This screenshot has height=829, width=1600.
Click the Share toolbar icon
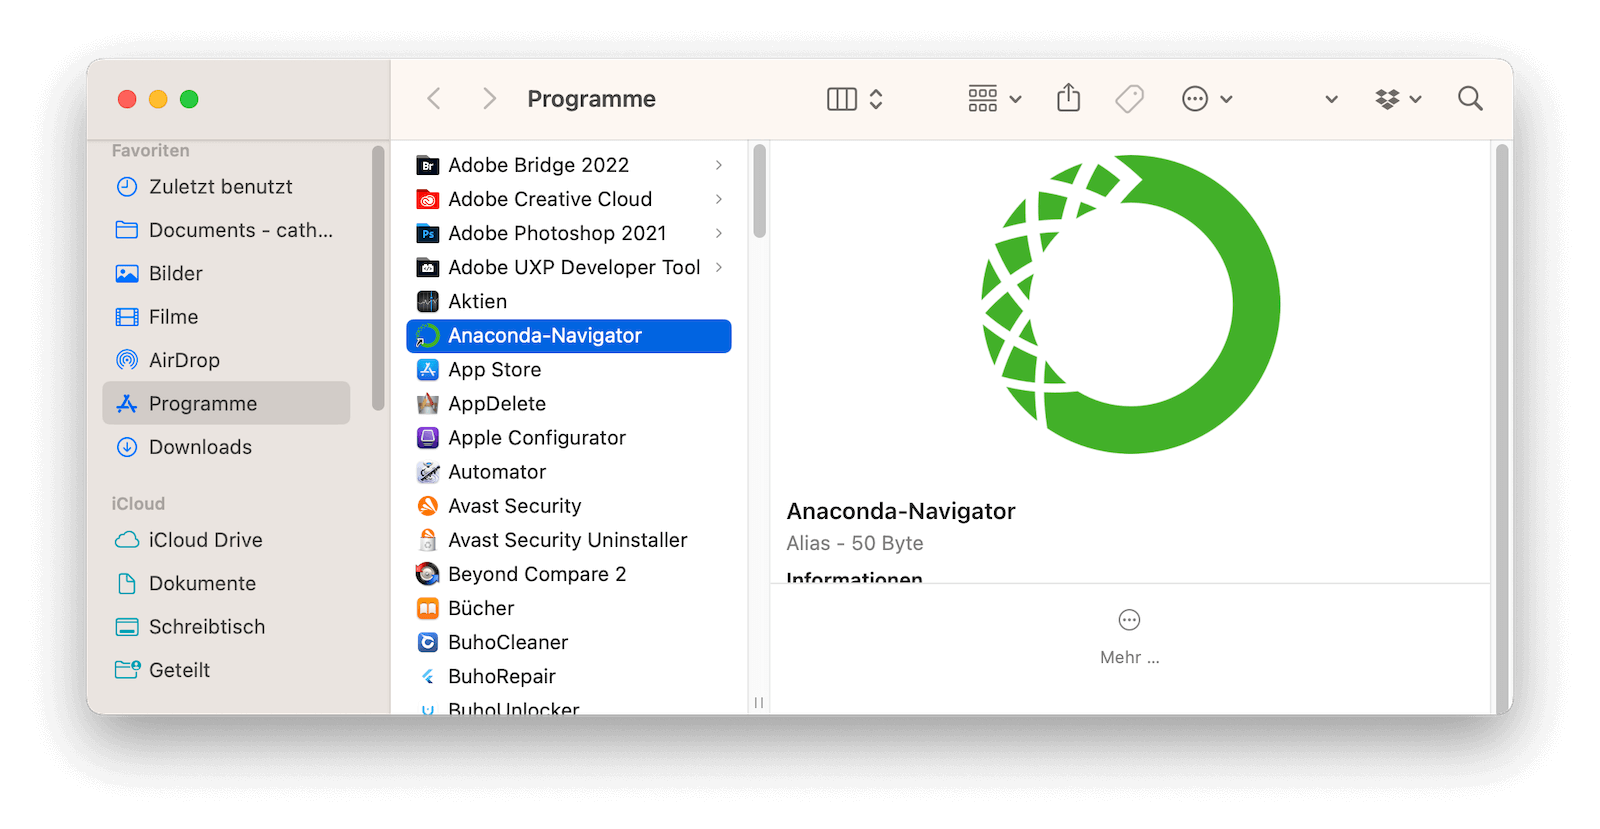click(1068, 98)
